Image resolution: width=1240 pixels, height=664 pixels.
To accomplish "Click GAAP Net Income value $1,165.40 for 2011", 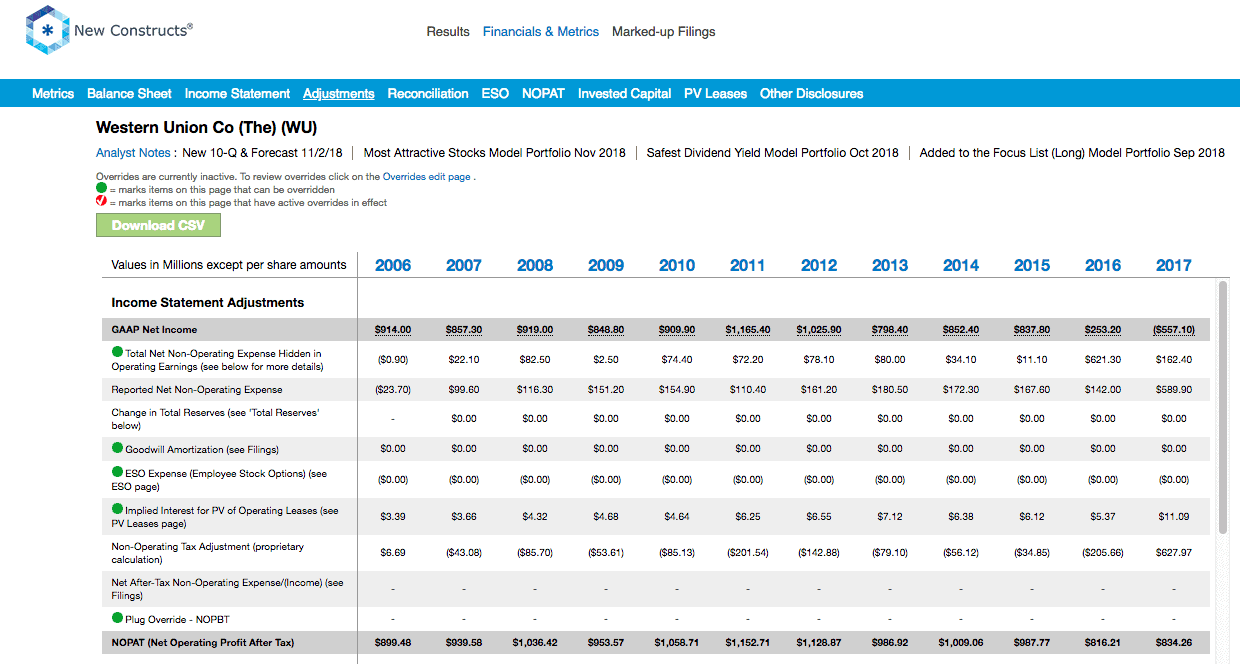I will tap(748, 329).
